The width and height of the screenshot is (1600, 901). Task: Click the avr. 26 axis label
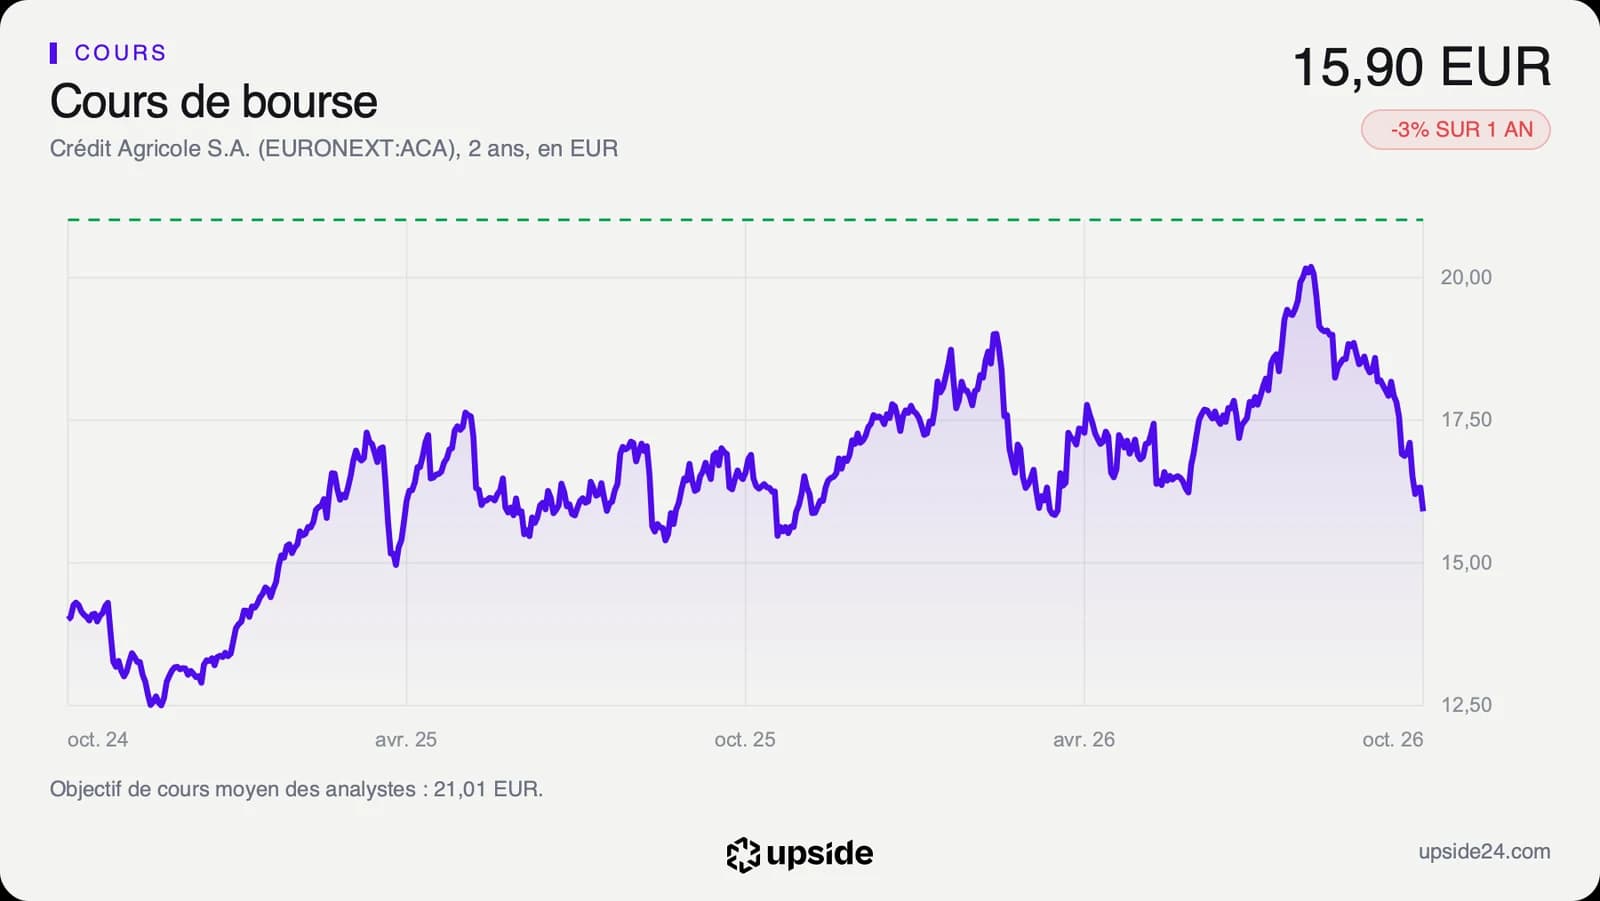[x=1084, y=740]
